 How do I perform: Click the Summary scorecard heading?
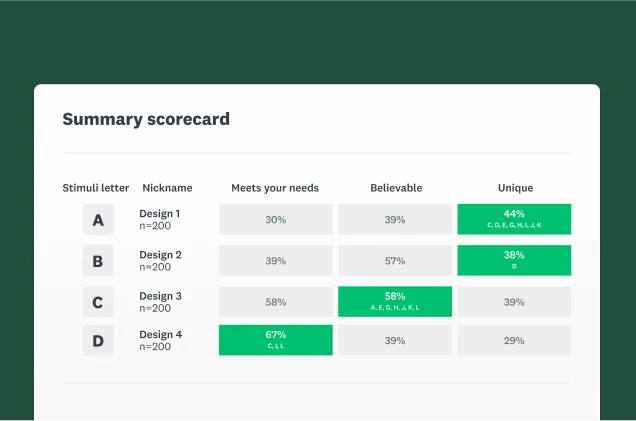(x=146, y=119)
